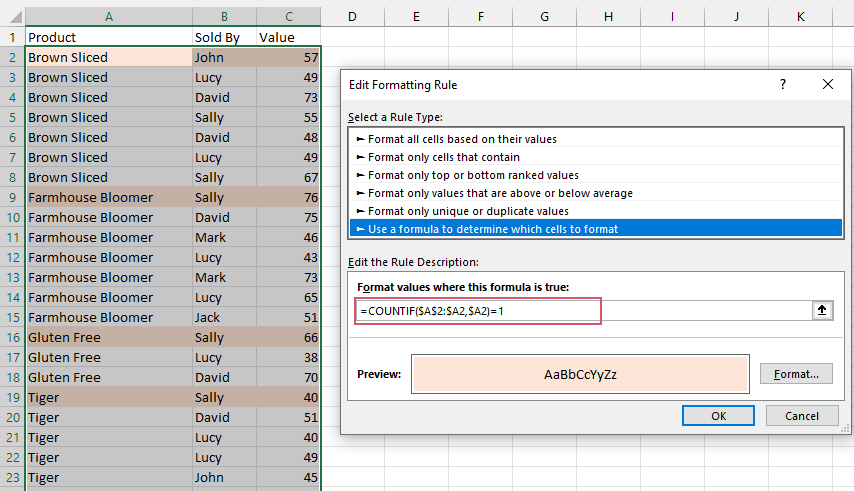Select column B header

click(224, 16)
